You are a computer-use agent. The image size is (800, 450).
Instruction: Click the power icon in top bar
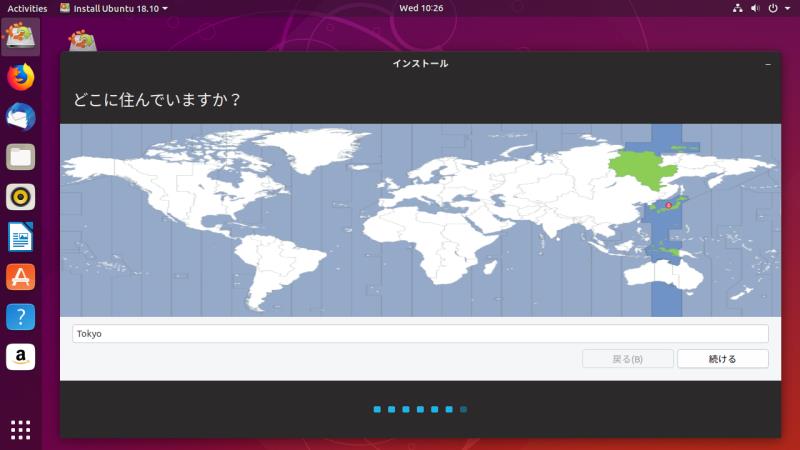pyautogui.click(x=773, y=8)
